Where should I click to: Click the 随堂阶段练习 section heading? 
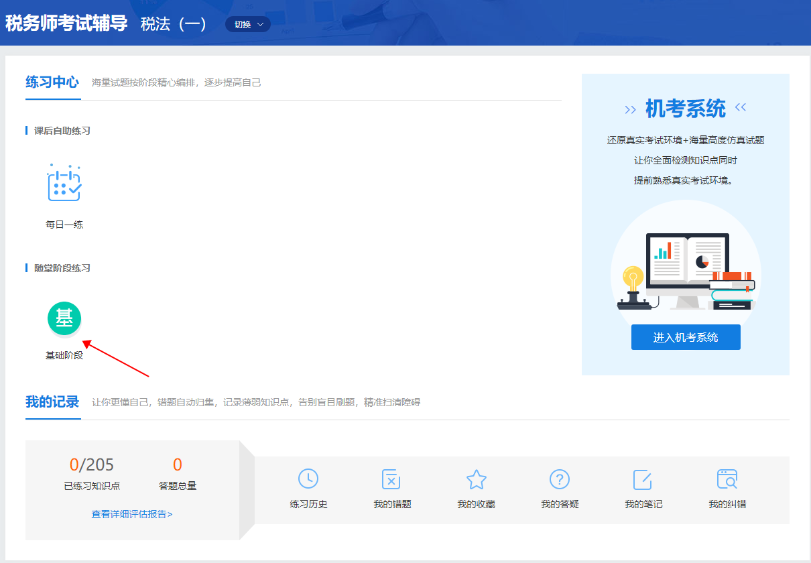(63, 268)
